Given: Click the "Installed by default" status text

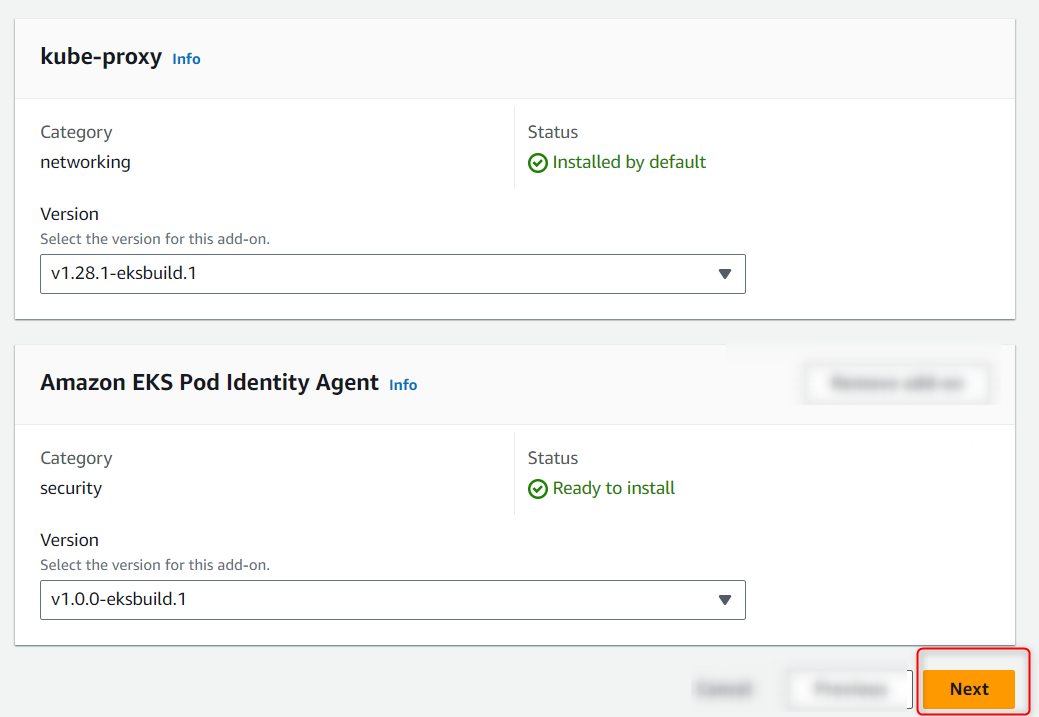Looking at the screenshot, I should pyautogui.click(x=628, y=161).
